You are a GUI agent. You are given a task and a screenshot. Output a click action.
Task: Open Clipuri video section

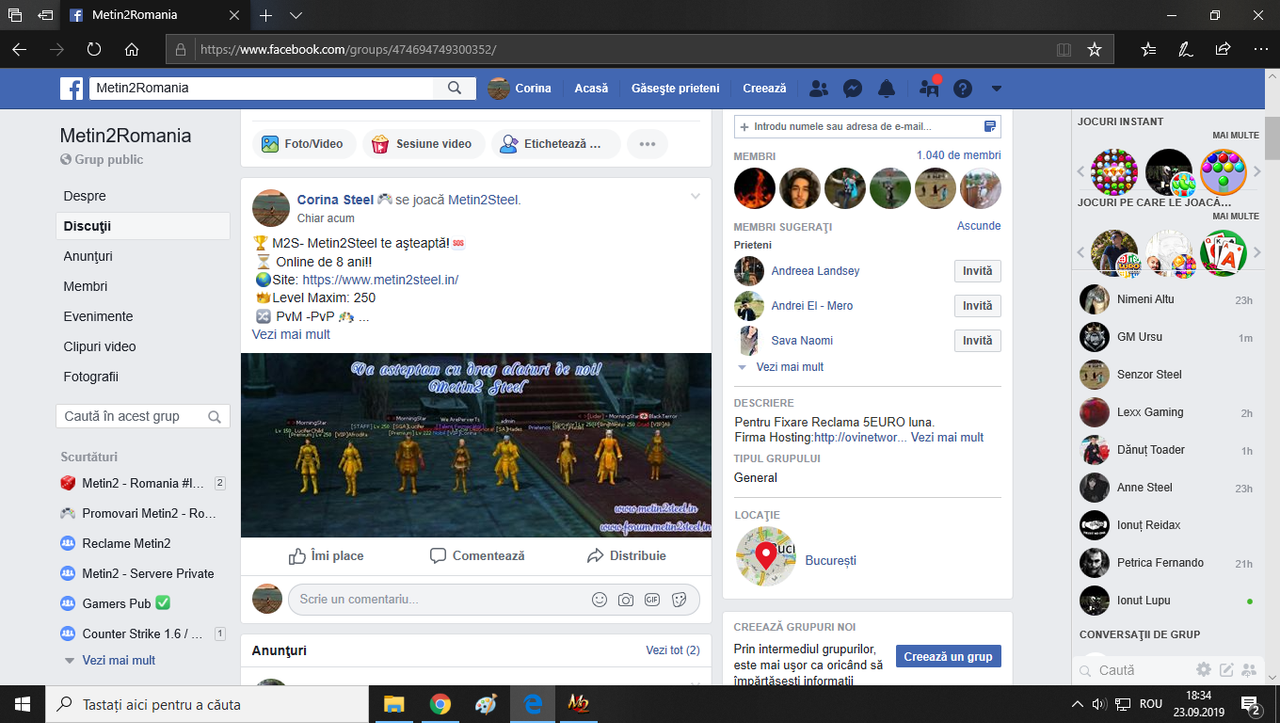[100, 346]
